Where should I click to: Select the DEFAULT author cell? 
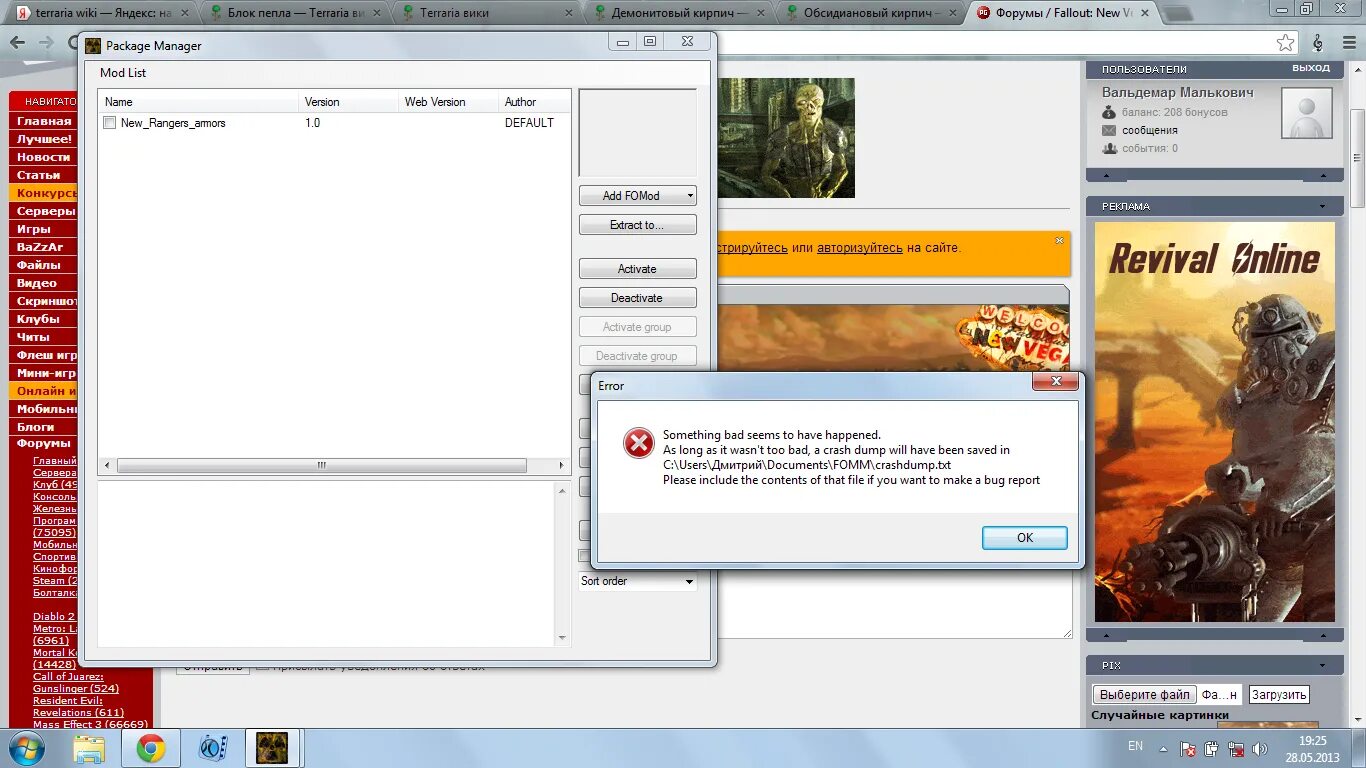(529, 123)
